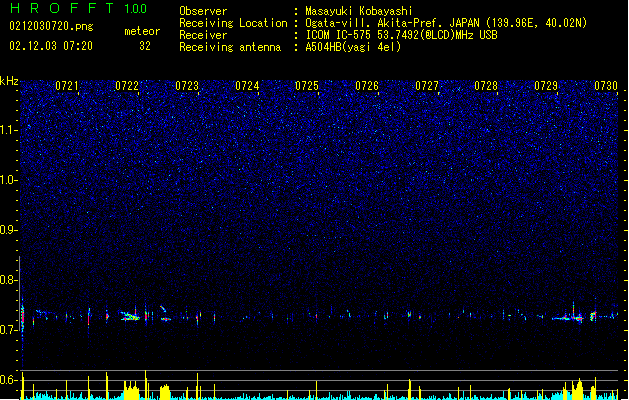629x400 pixels.
Task: Click the 0726 time marker
Action: pos(367,86)
